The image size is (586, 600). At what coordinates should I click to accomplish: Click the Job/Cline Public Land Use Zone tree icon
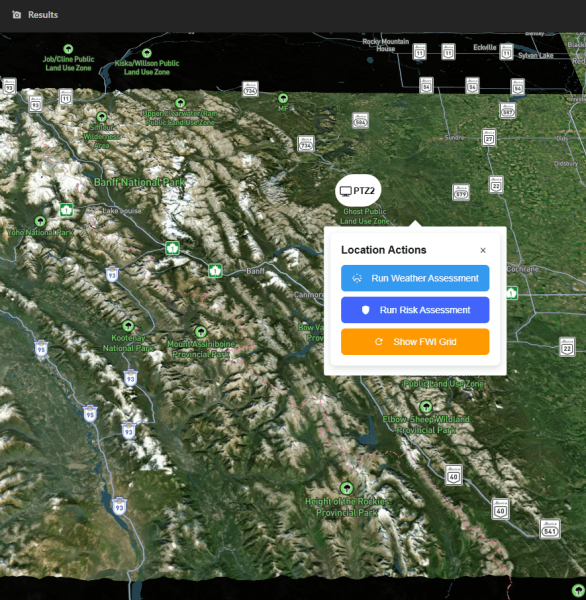pyautogui.click(x=68, y=49)
